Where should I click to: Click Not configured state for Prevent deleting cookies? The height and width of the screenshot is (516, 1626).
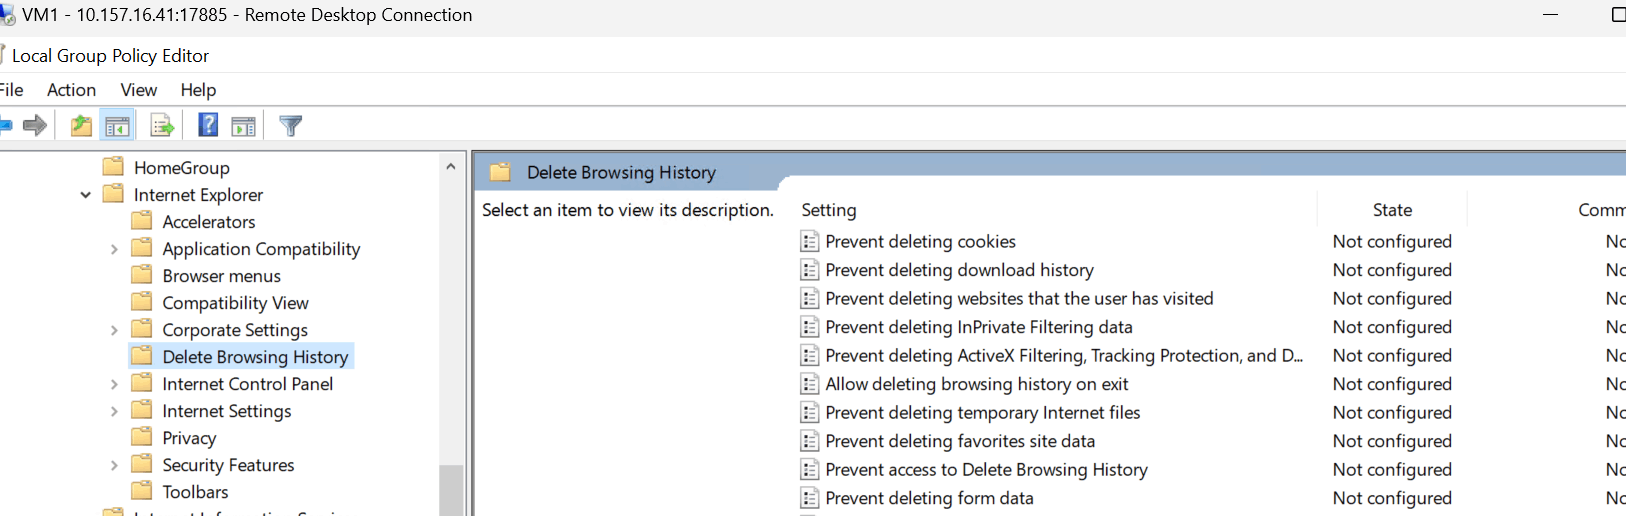tap(1392, 241)
